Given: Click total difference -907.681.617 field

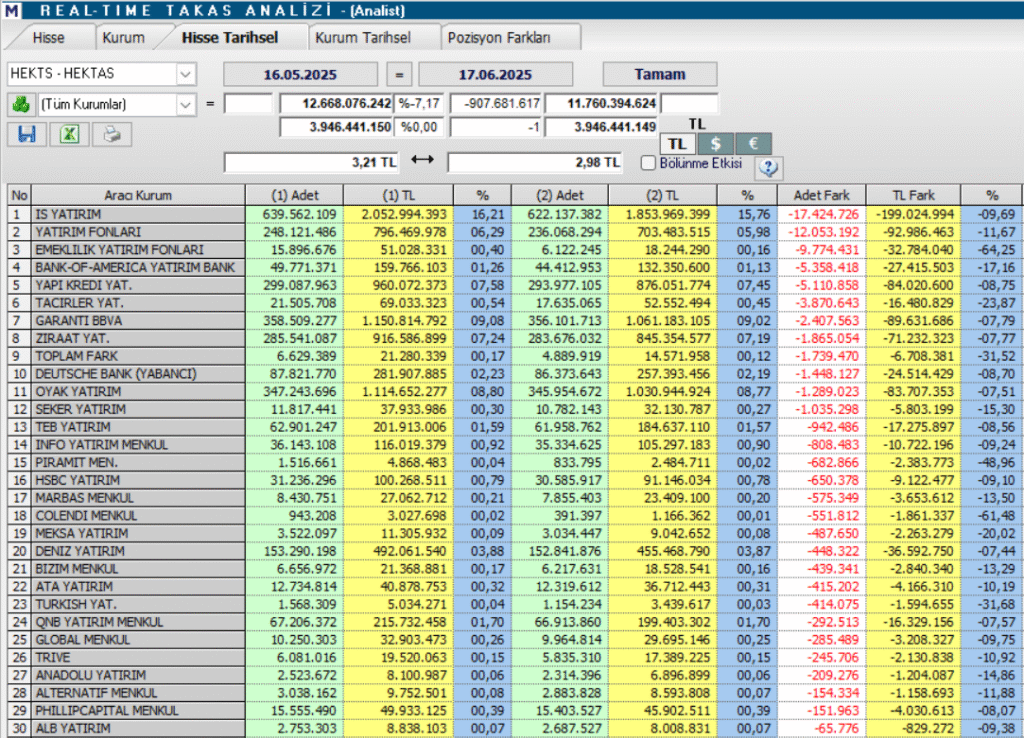Looking at the screenshot, I should pos(496,104).
